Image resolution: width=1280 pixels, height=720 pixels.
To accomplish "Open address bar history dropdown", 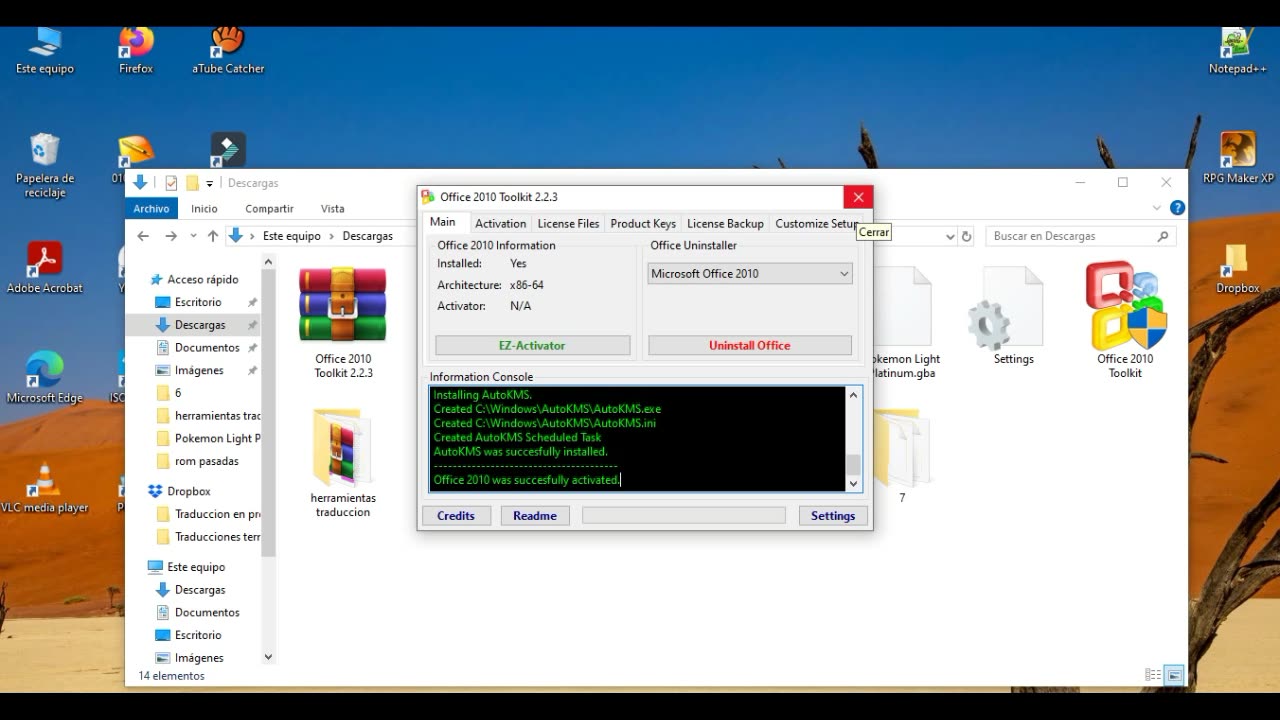I will 950,236.
